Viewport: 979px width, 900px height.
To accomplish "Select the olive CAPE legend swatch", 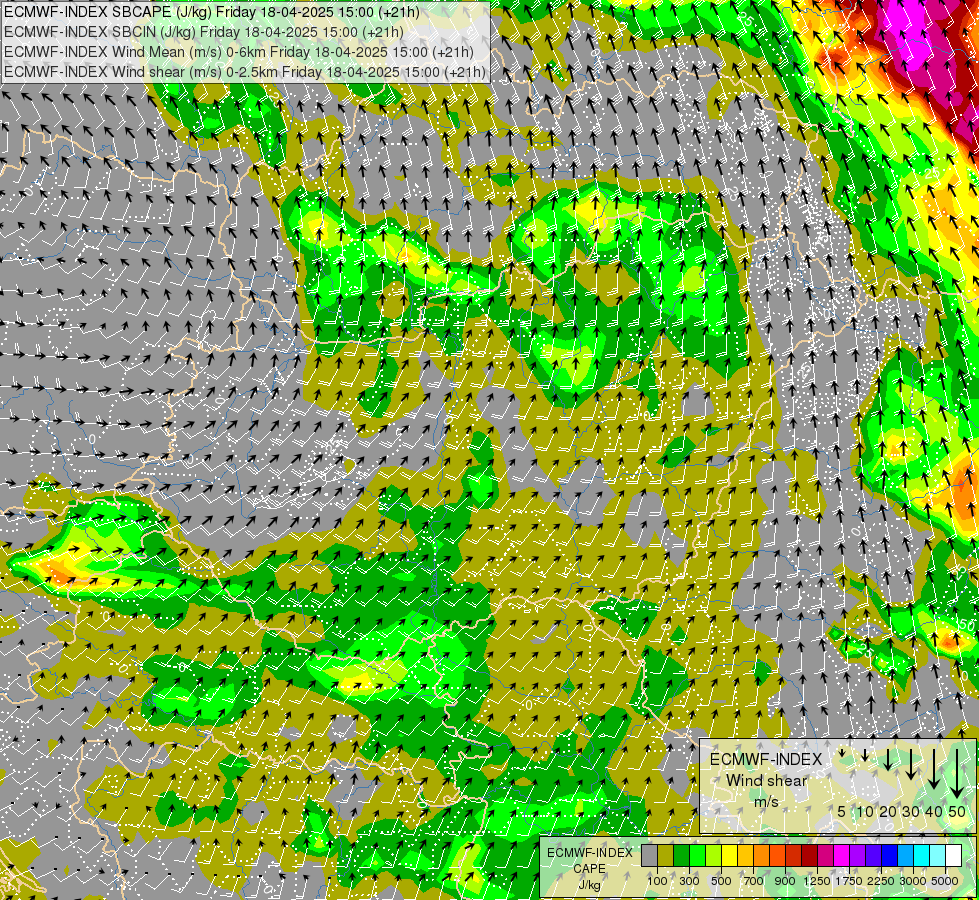I will (666, 855).
